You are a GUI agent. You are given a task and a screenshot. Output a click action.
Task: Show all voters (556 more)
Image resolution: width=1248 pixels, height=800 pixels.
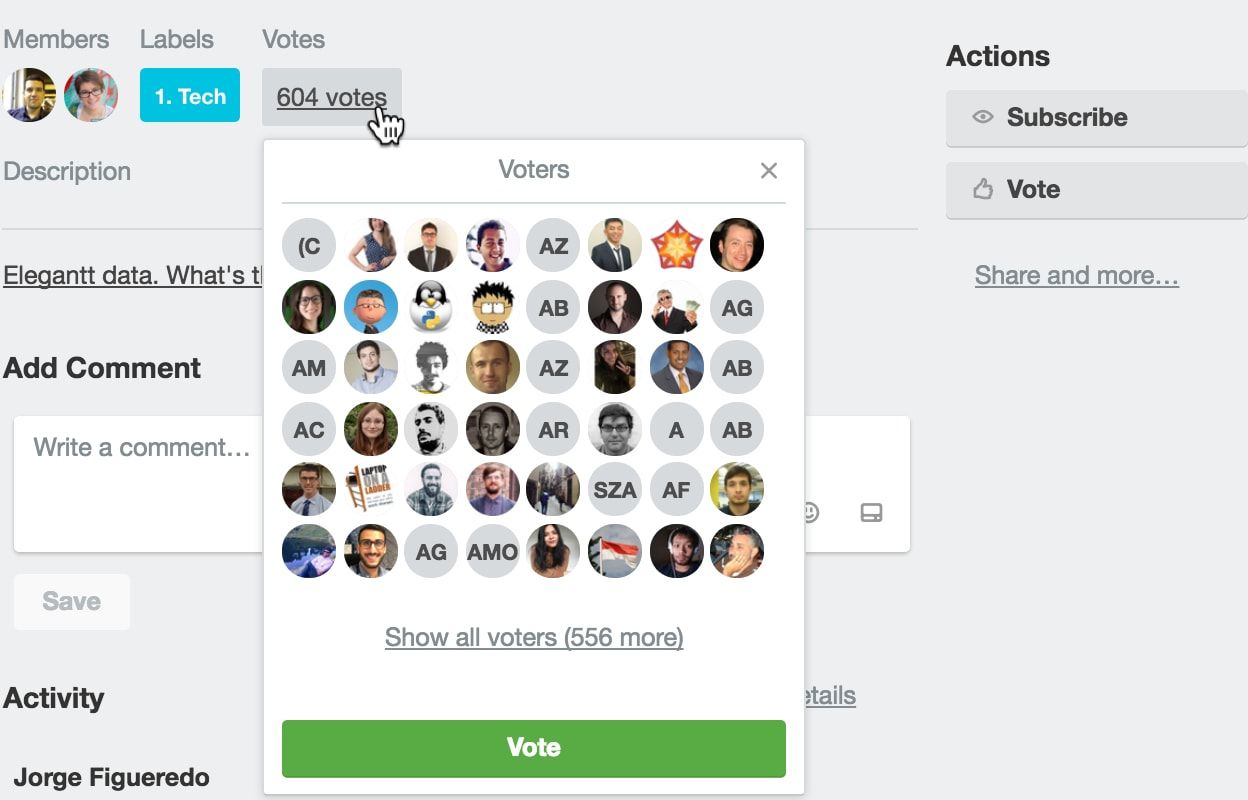534,637
